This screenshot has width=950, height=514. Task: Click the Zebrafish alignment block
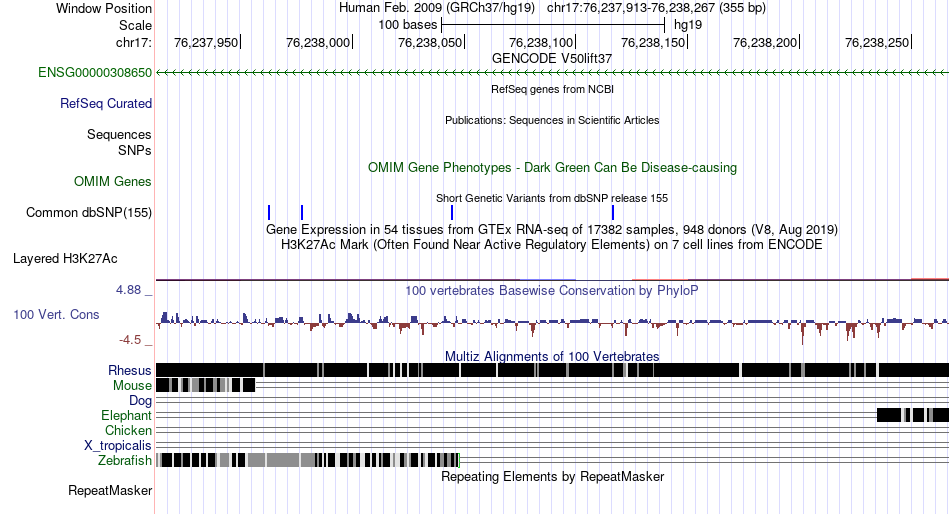(x=308, y=460)
